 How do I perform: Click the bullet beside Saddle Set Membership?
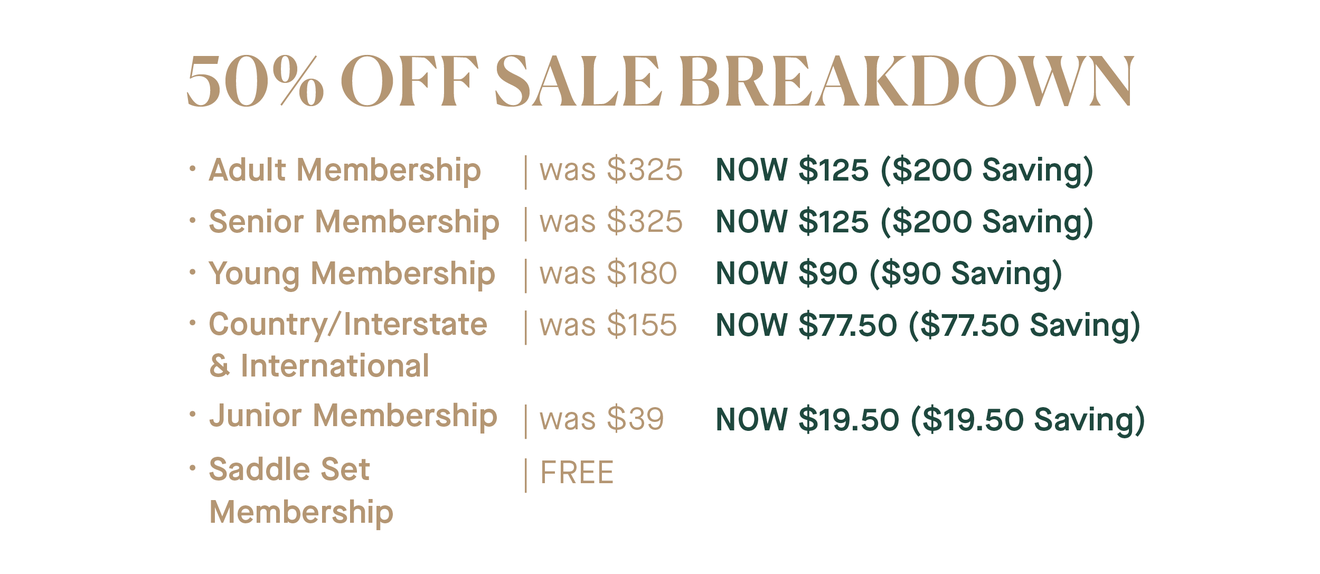pos(192,468)
